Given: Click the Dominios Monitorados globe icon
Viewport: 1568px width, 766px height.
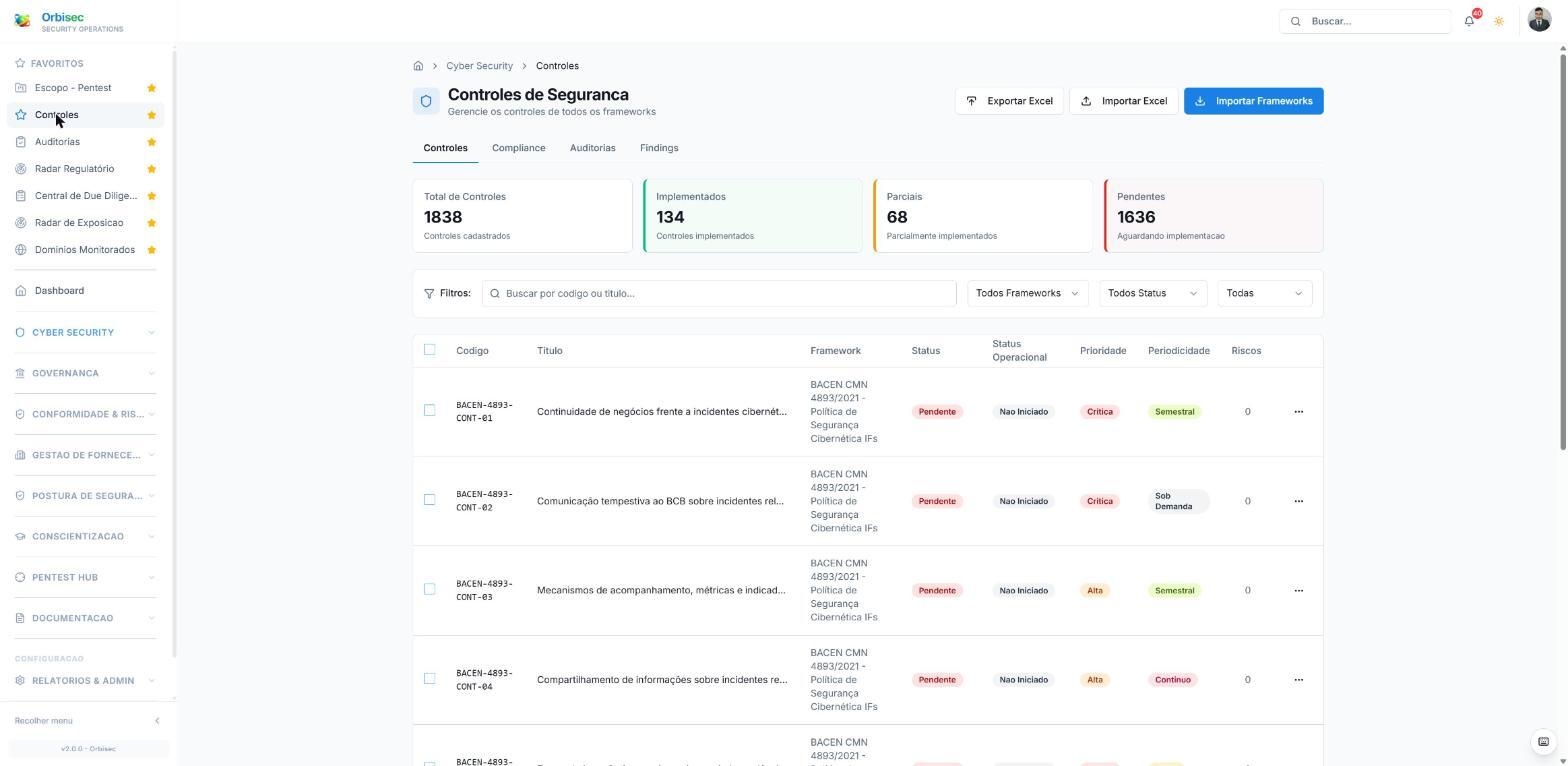Looking at the screenshot, I should [21, 250].
